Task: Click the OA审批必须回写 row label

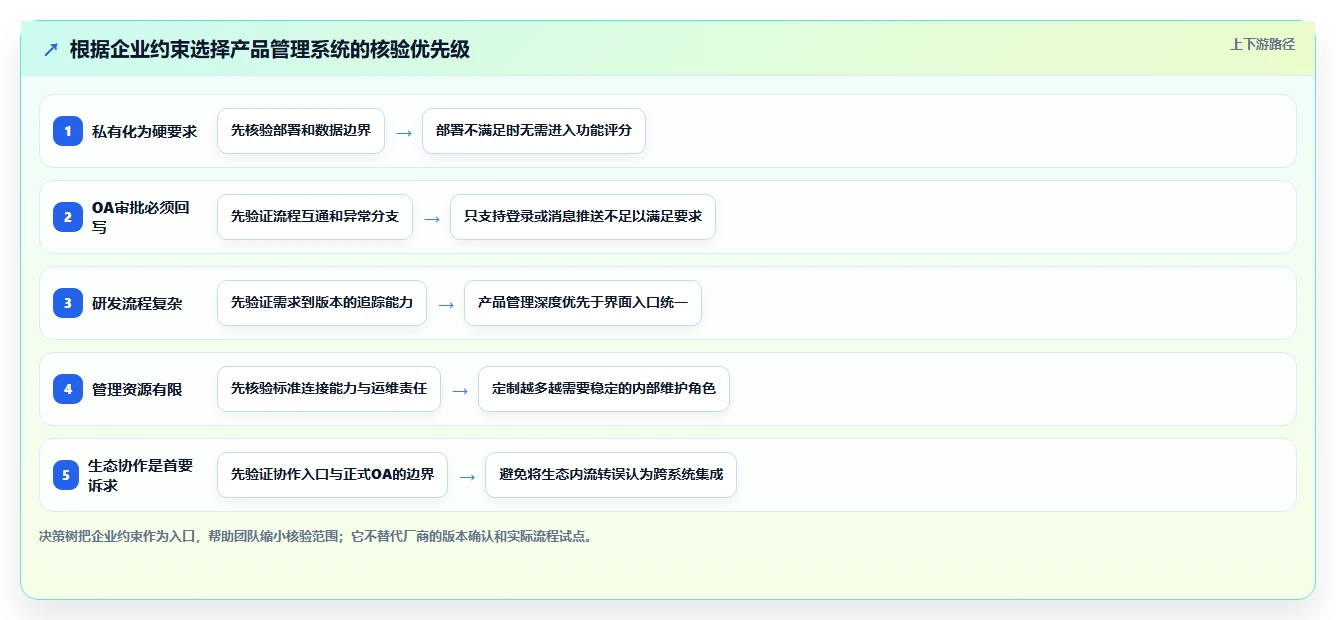Action: pos(141,217)
